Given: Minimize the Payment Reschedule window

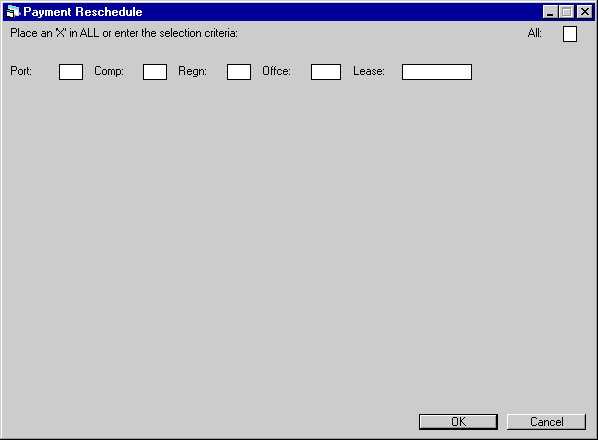Looking at the screenshot, I should click(550, 12).
